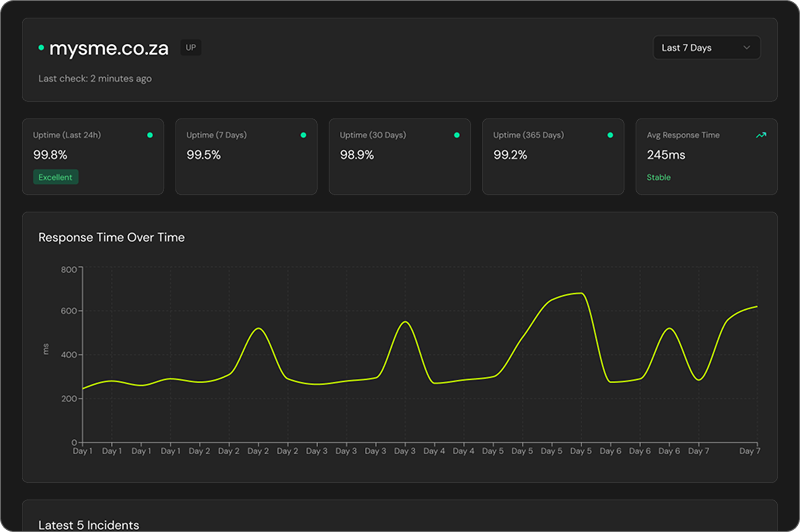Click the Uptime (7 Days) label
Viewport: 800px width, 532px height.
216,135
